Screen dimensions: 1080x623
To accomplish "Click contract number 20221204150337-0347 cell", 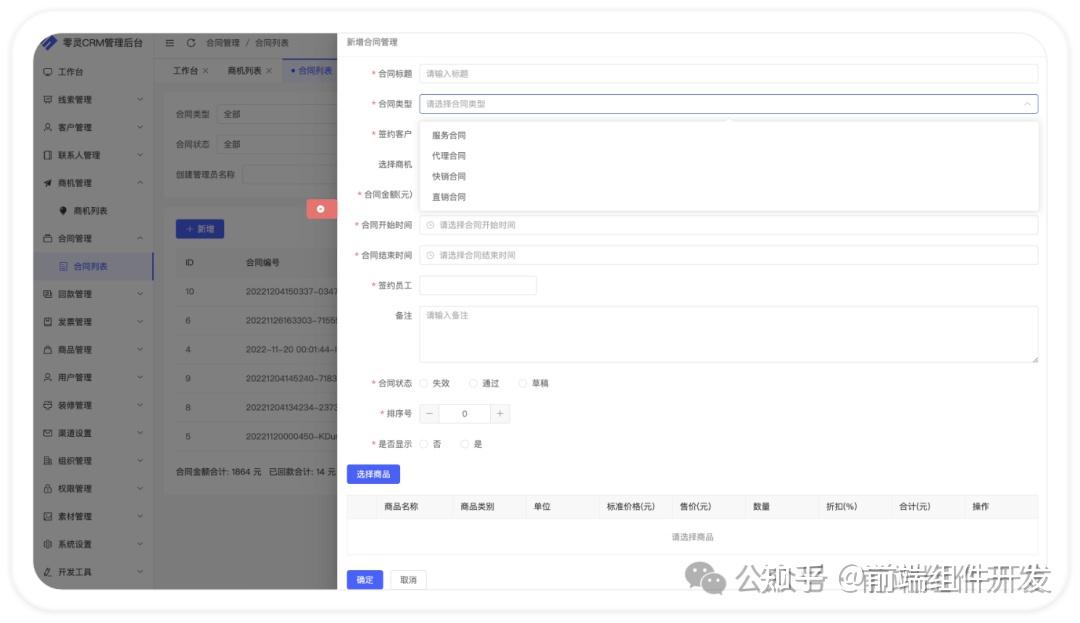I will point(291,292).
